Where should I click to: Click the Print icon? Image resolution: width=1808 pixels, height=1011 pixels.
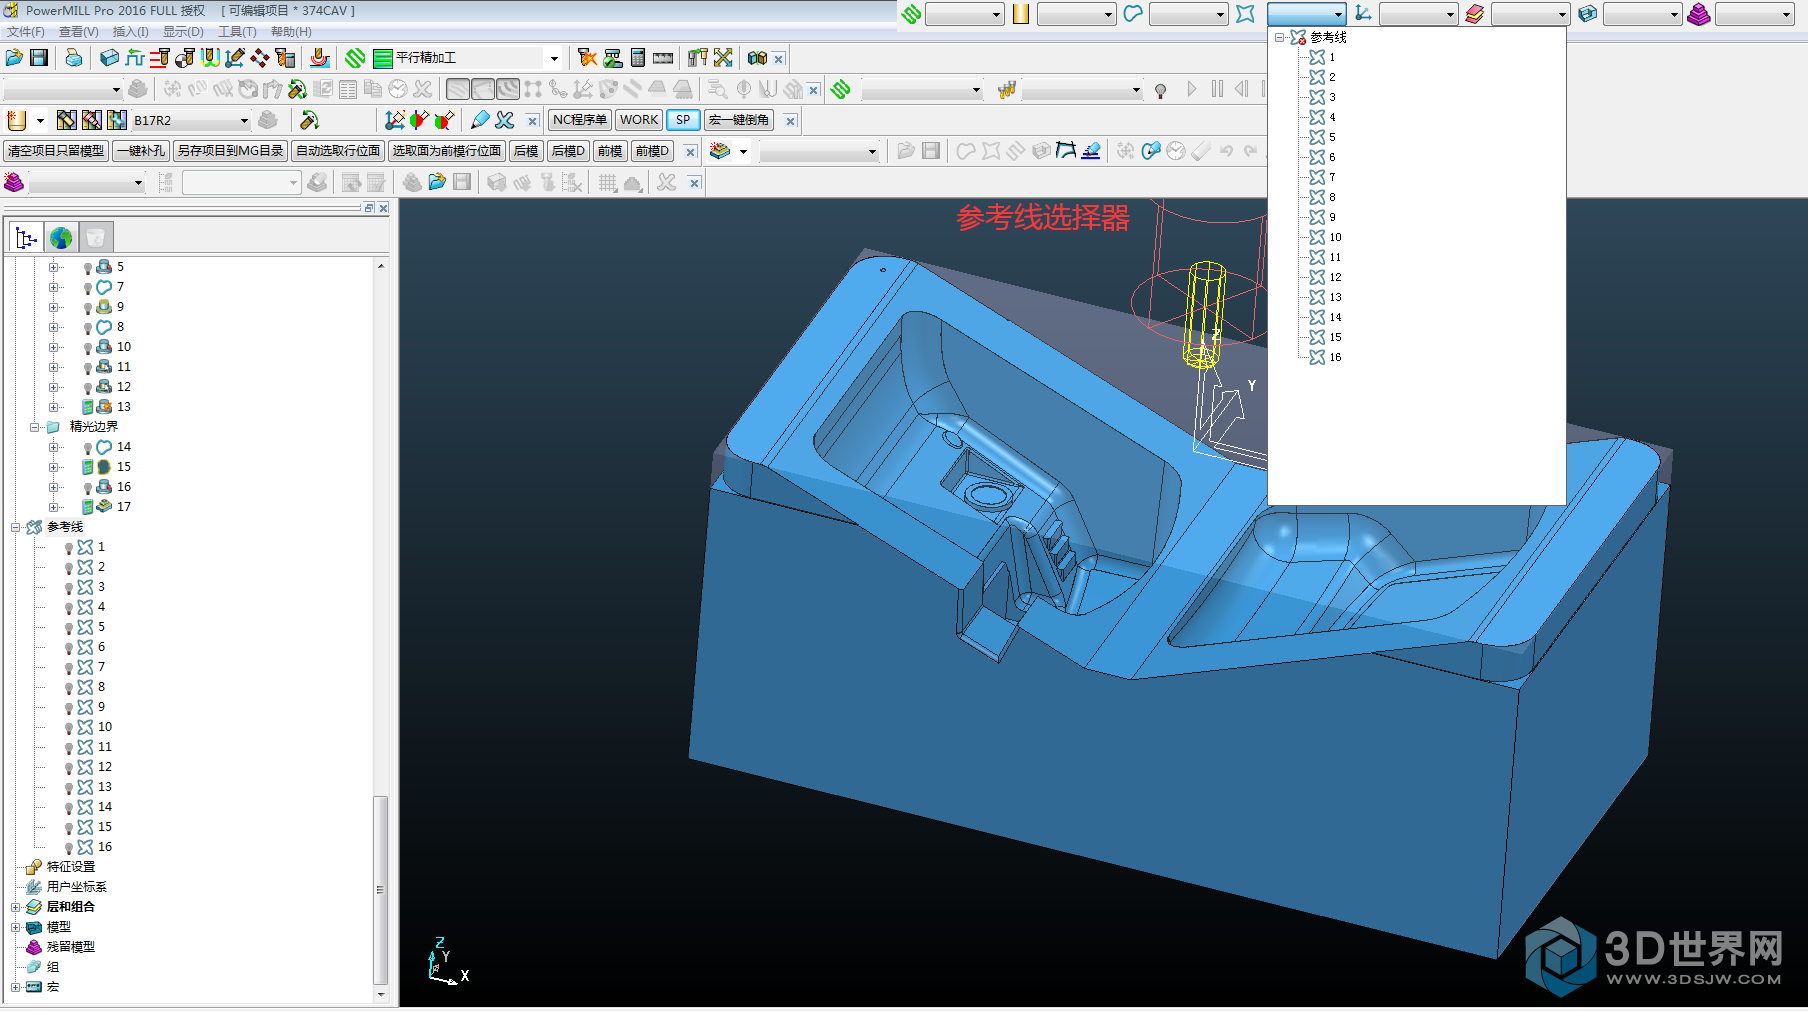(x=74, y=58)
